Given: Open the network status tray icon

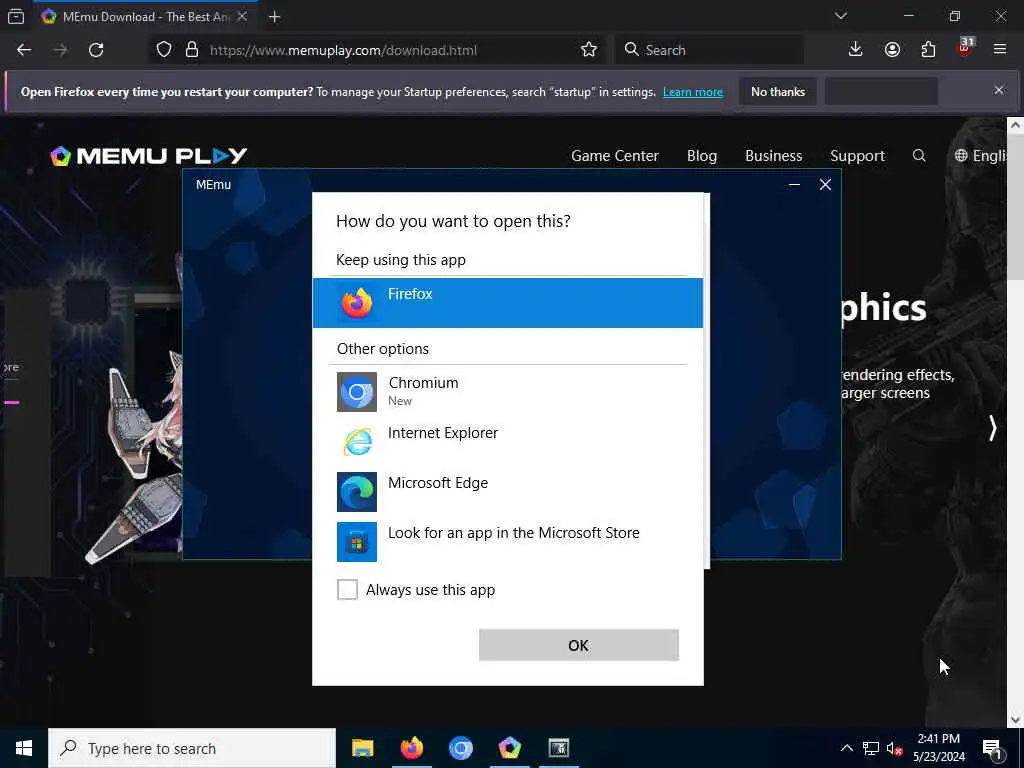Looking at the screenshot, I should point(871,748).
